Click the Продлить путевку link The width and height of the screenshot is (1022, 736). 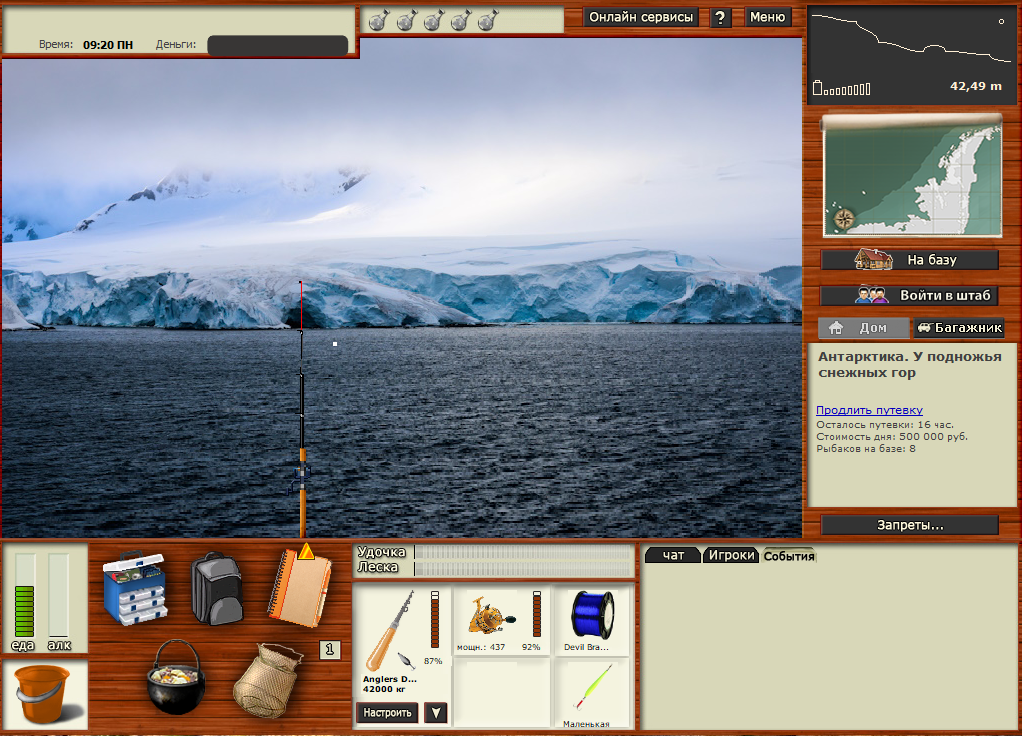pyautogui.click(x=869, y=410)
